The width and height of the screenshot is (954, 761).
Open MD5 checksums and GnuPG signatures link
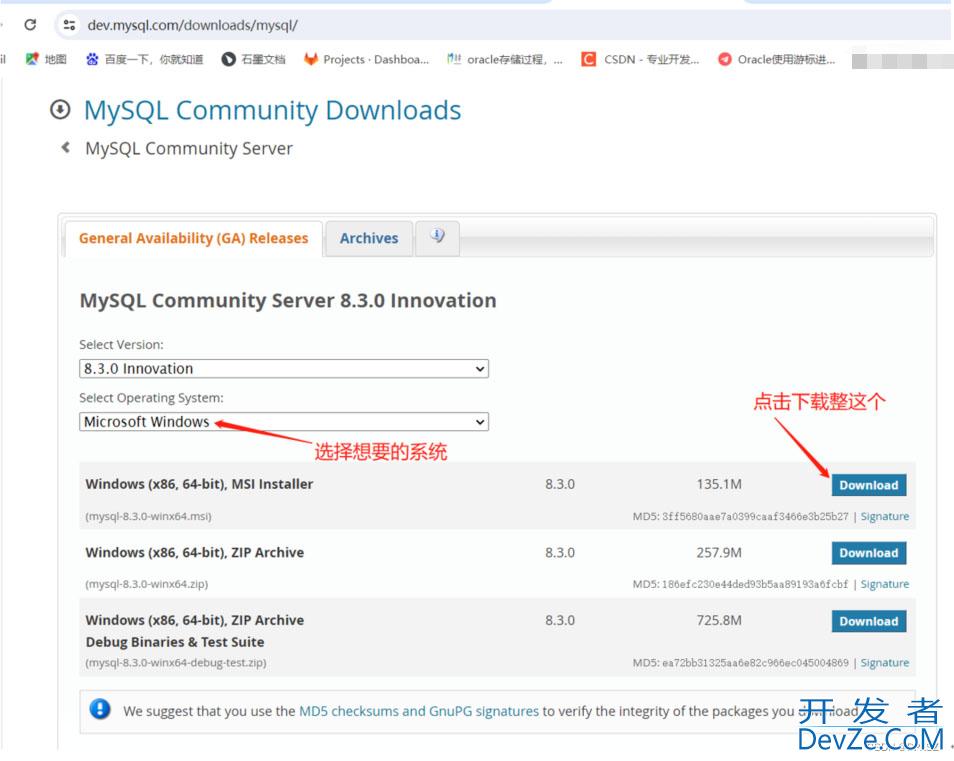[419, 711]
